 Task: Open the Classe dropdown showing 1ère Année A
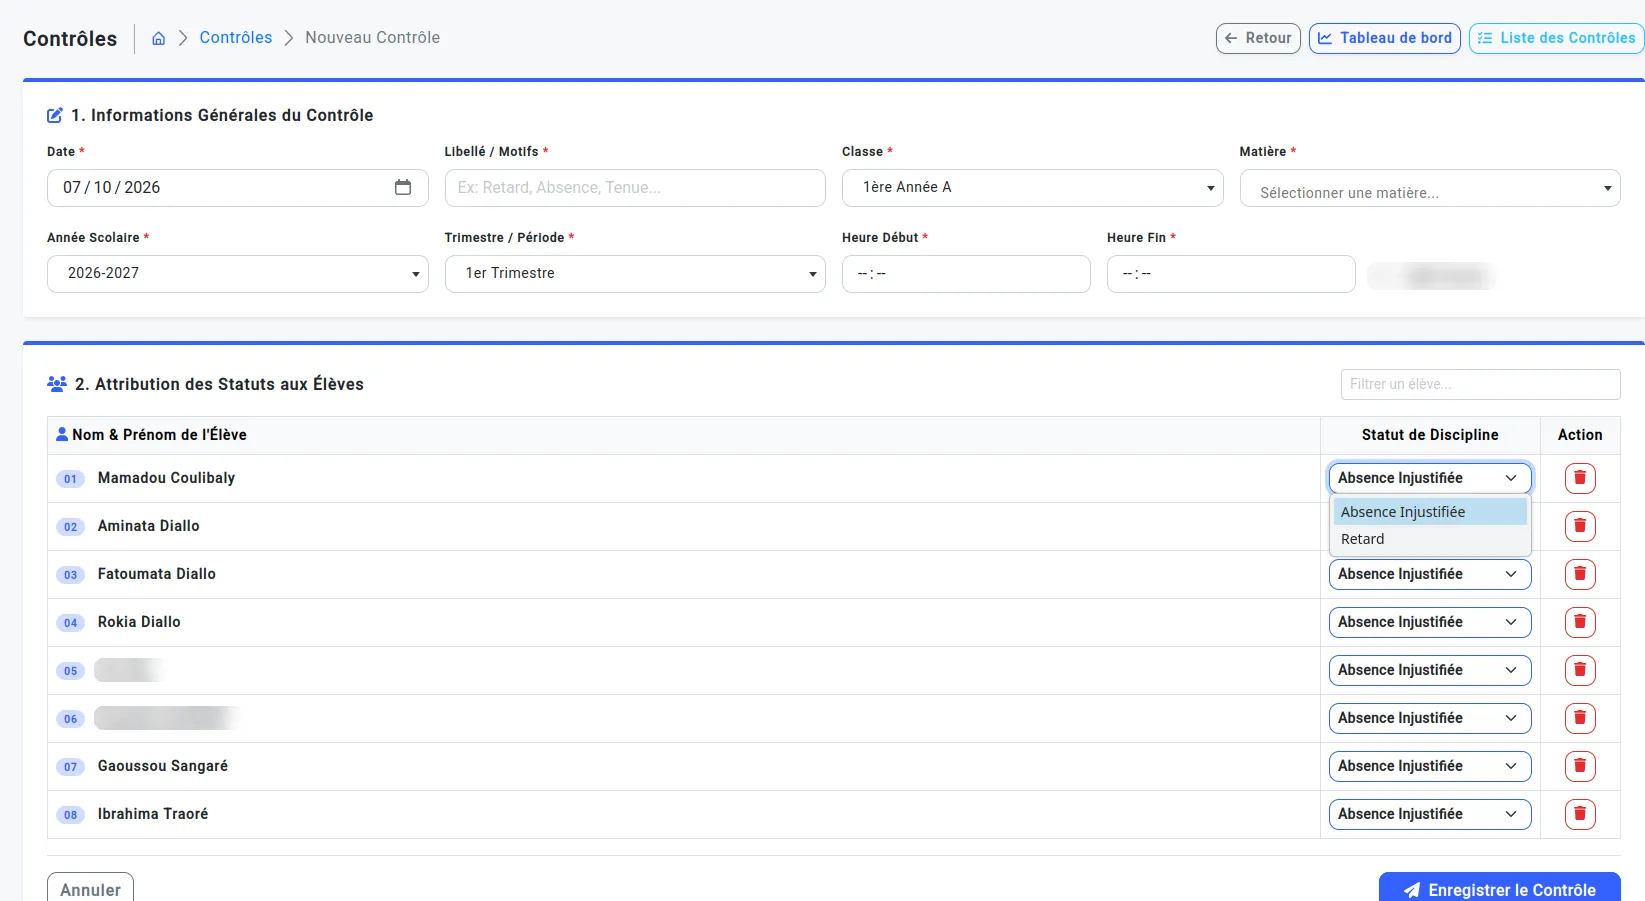pyautogui.click(x=1032, y=188)
